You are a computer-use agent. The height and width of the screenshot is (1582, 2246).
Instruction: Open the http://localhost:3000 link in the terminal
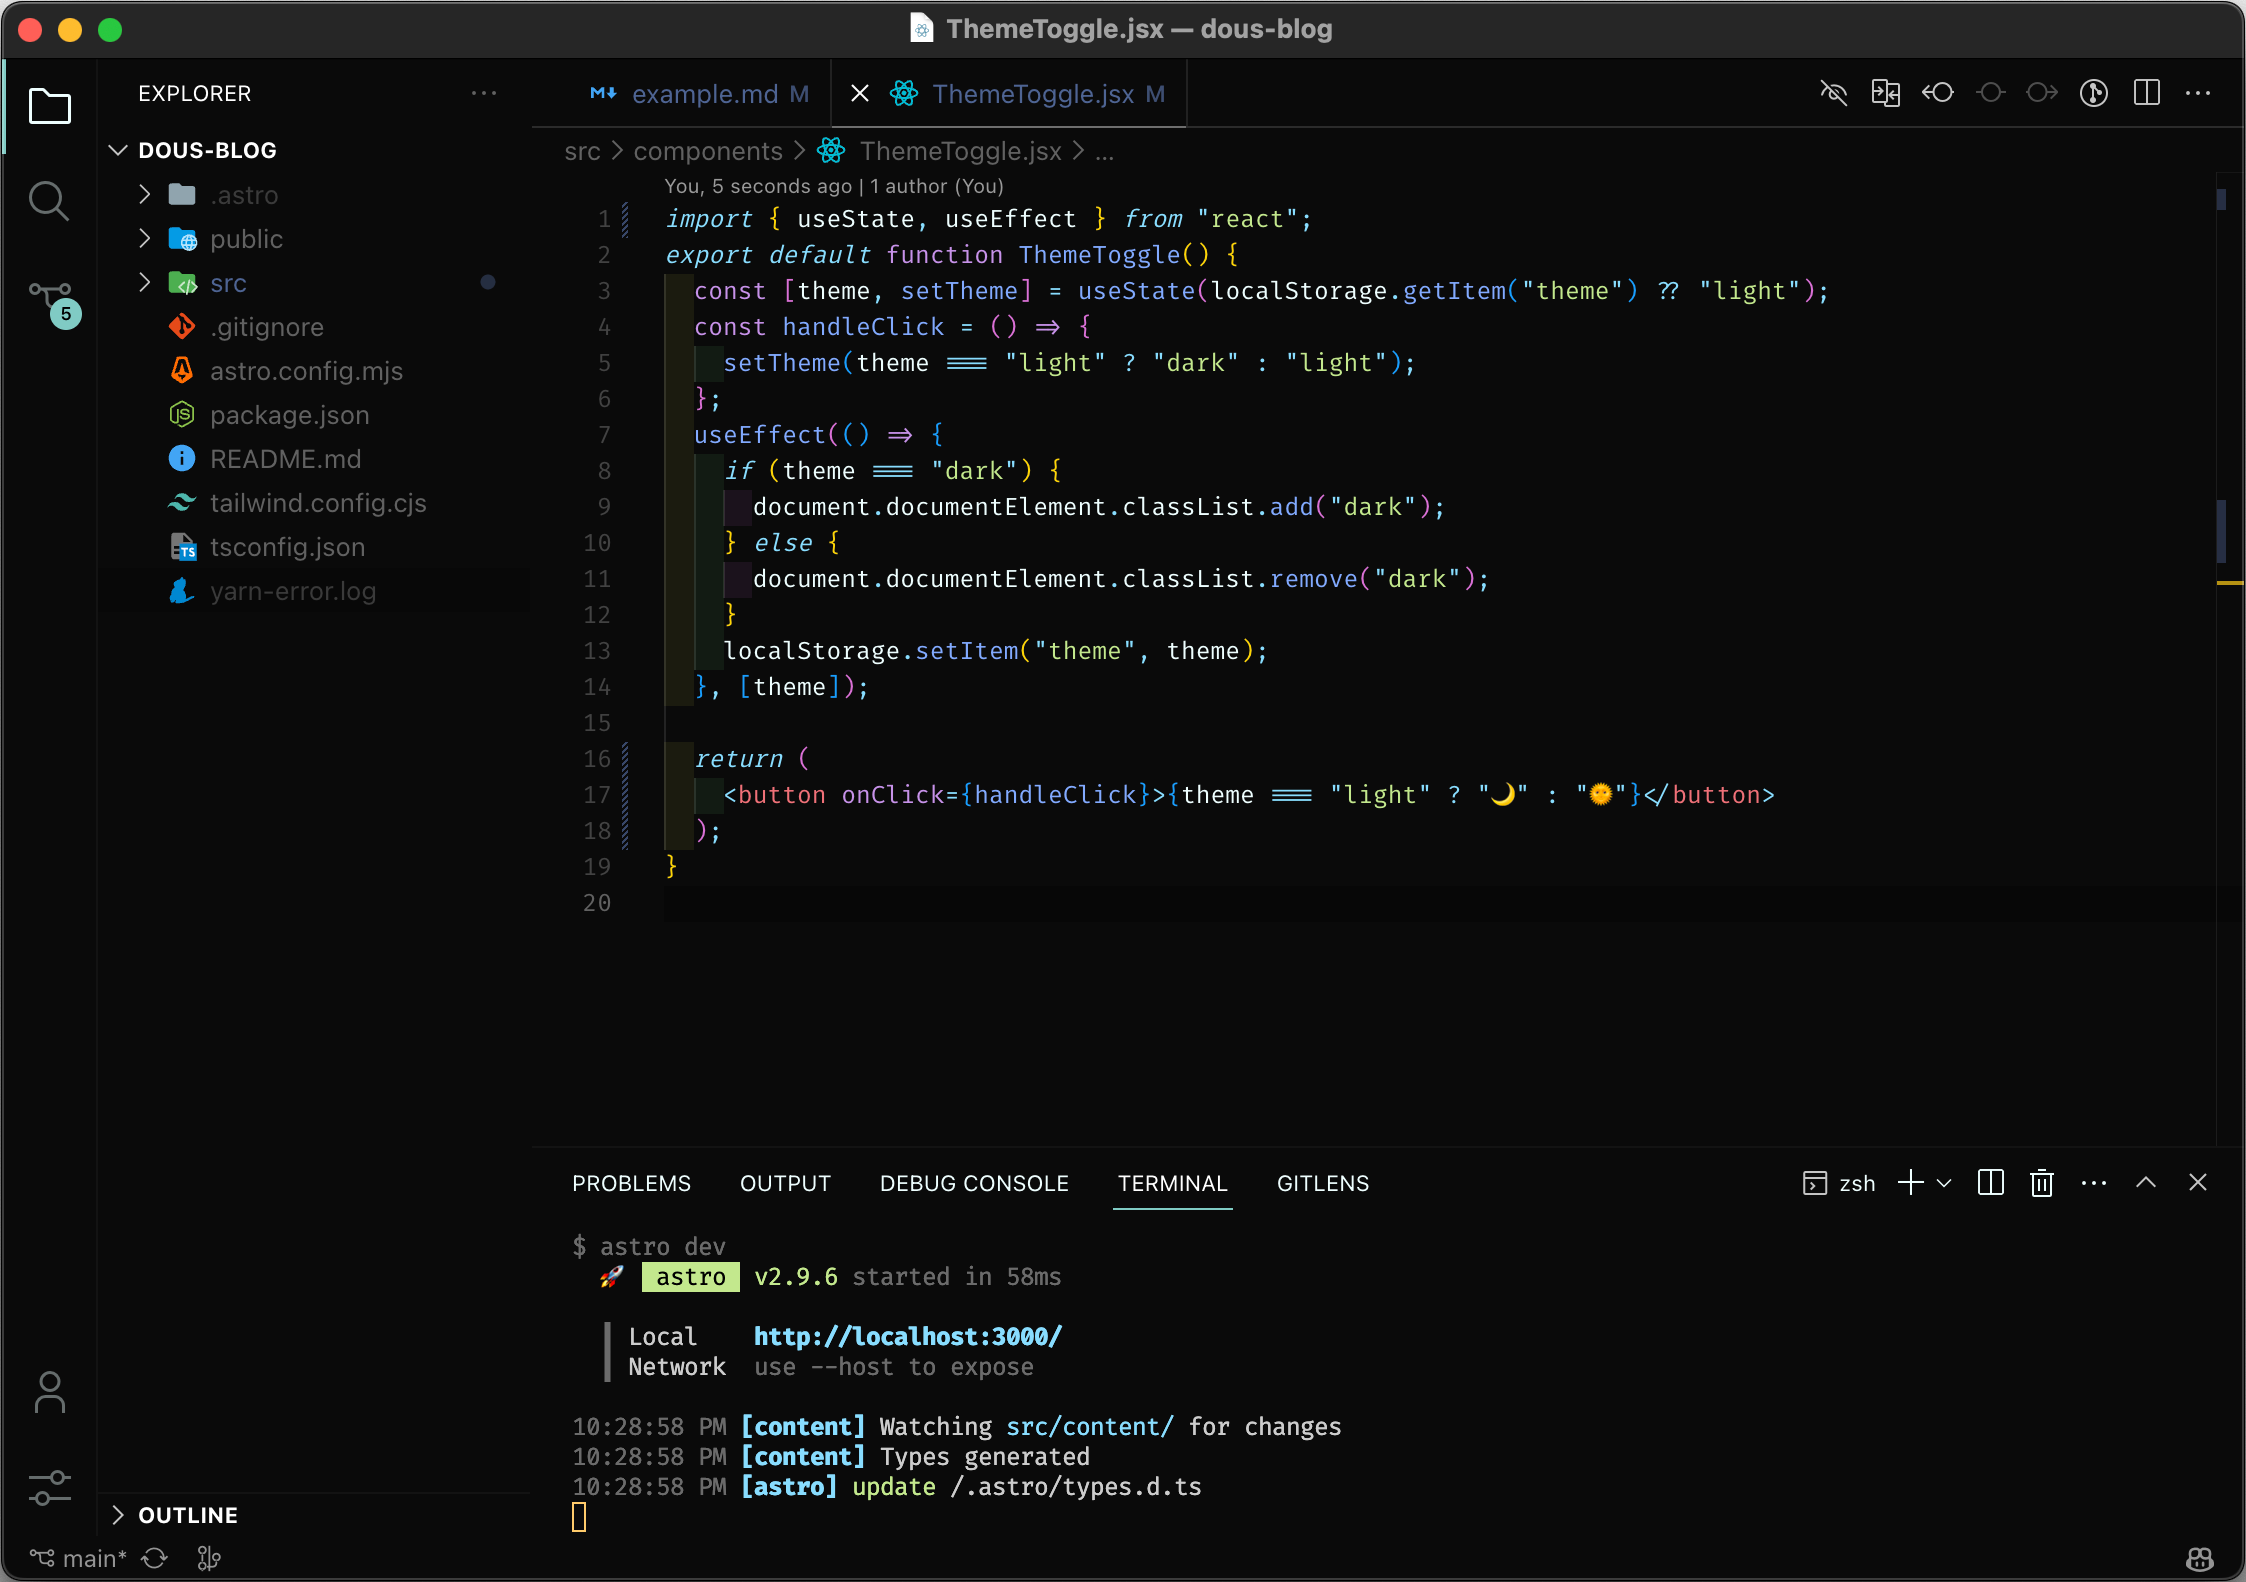point(905,1336)
